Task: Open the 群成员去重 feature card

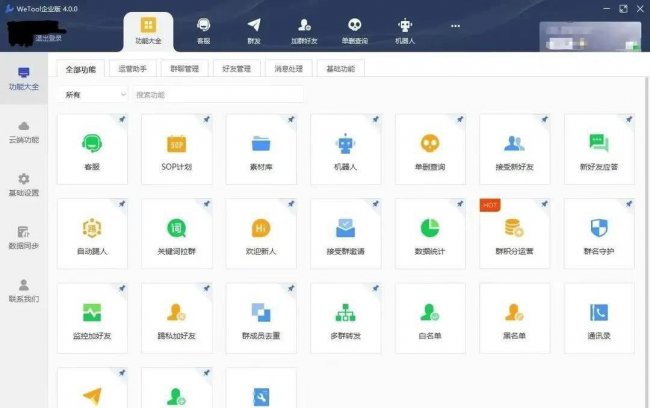Action: coord(261,318)
